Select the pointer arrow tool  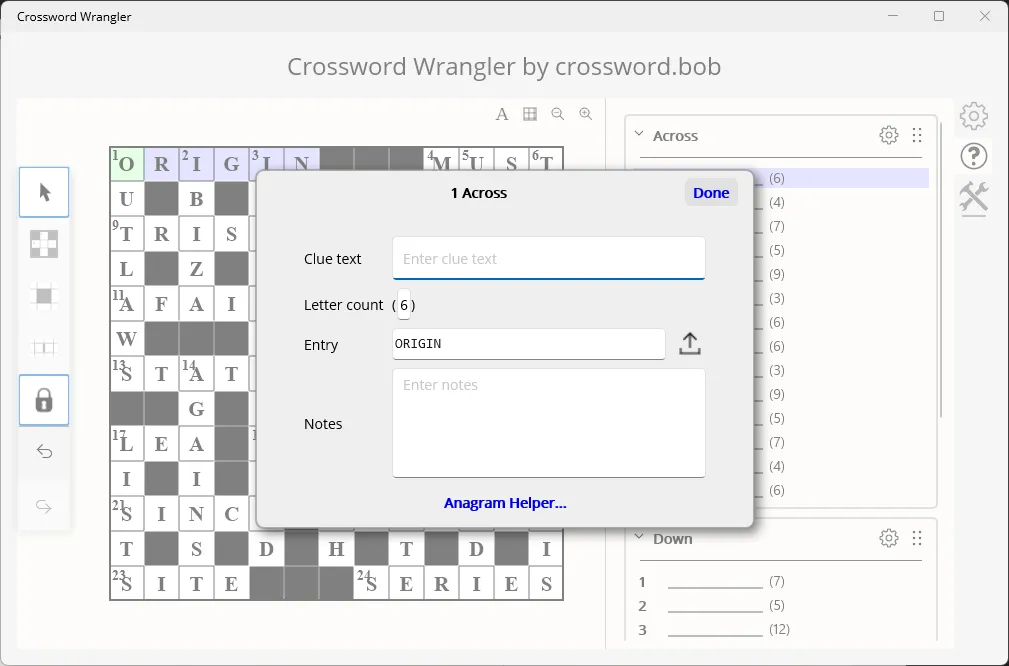[x=44, y=192]
